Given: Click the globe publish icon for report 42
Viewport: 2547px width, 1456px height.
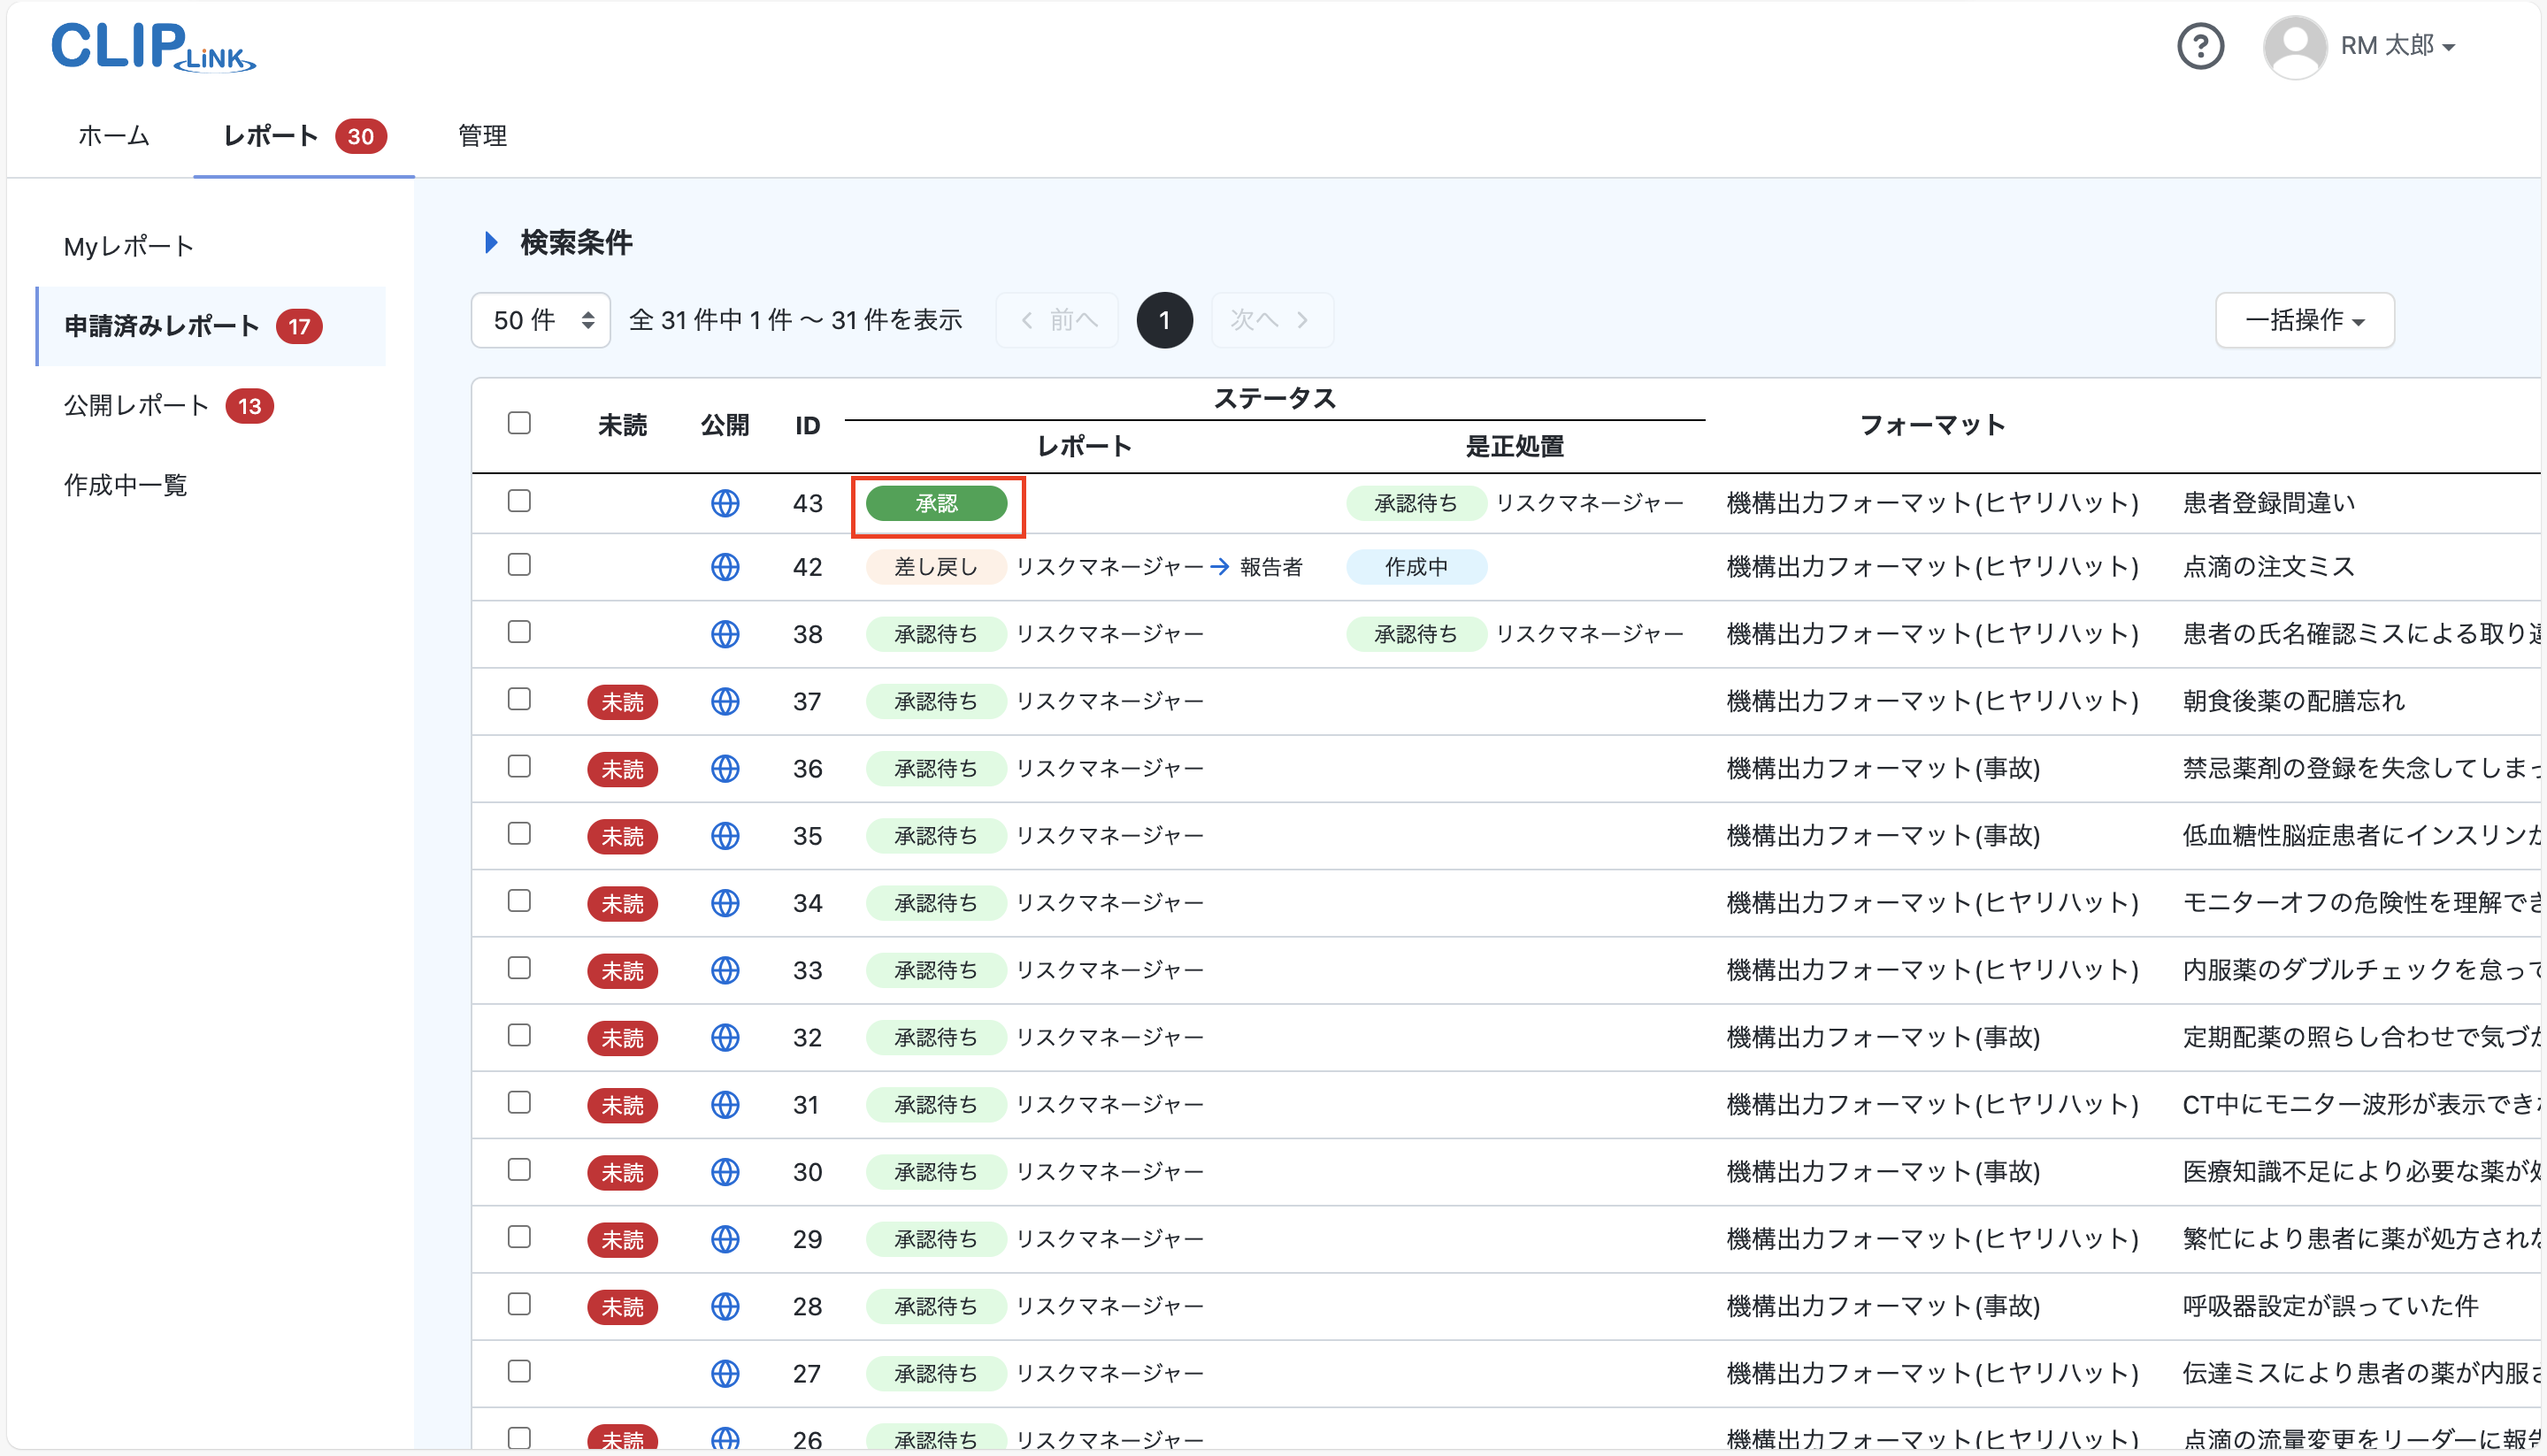Looking at the screenshot, I should click(725, 566).
